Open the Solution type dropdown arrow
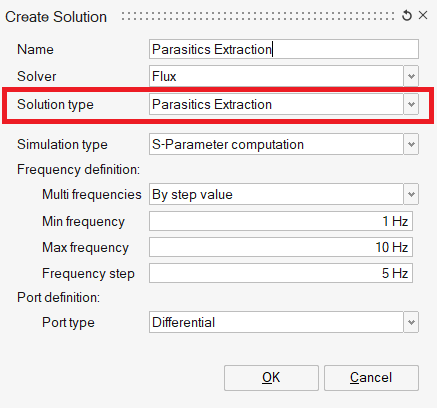This screenshot has height=408, width=440. coord(411,104)
